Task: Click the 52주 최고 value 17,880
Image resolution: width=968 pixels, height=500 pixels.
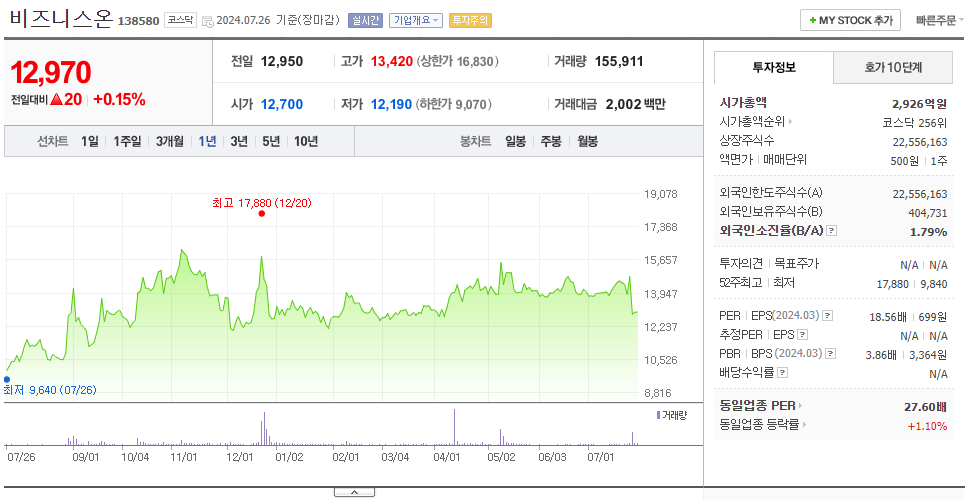Action: coord(893,284)
